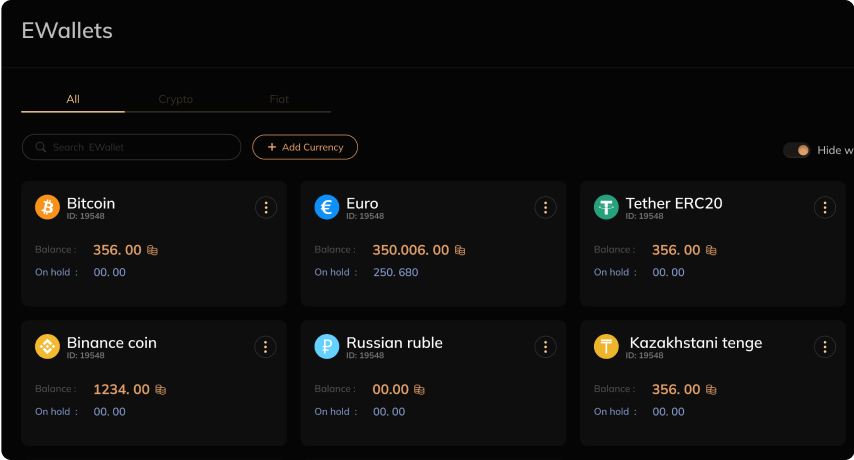Click the Tether ERC20 logo icon
This screenshot has width=854, height=460.
click(606, 207)
